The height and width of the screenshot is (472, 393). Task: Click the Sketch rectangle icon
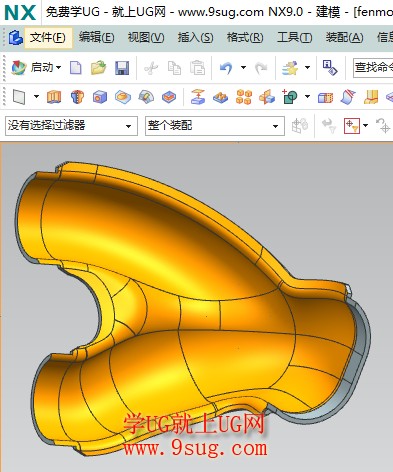click(19, 97)
